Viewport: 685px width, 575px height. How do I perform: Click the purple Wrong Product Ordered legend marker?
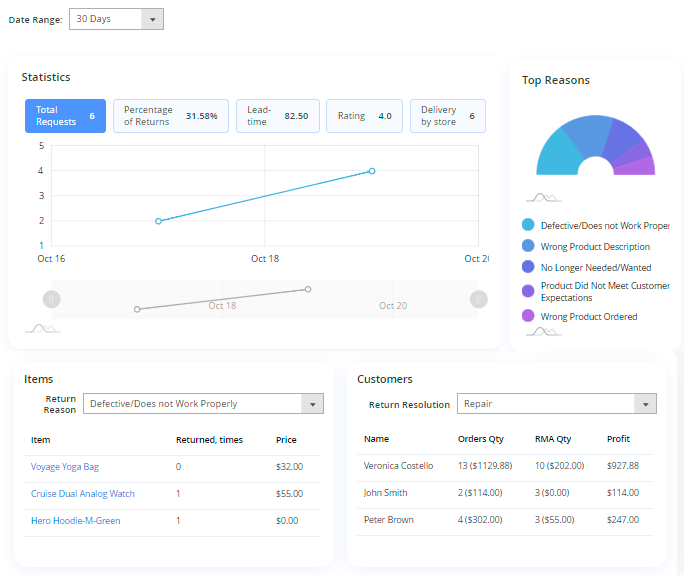[x=528, y=316]
